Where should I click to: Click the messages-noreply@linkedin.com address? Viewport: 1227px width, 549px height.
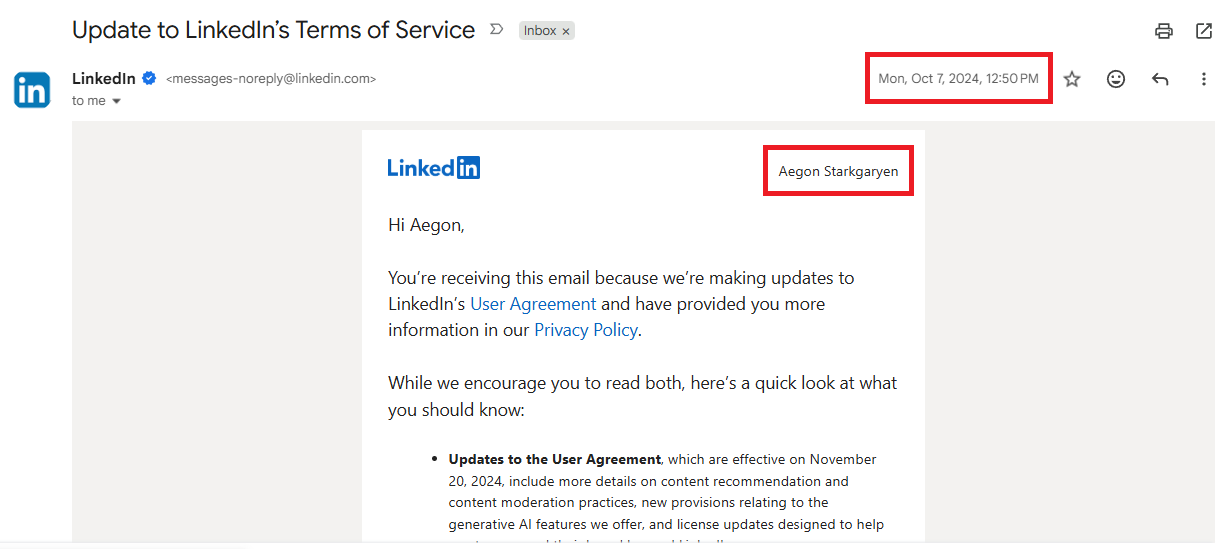(x=271, y=78)
